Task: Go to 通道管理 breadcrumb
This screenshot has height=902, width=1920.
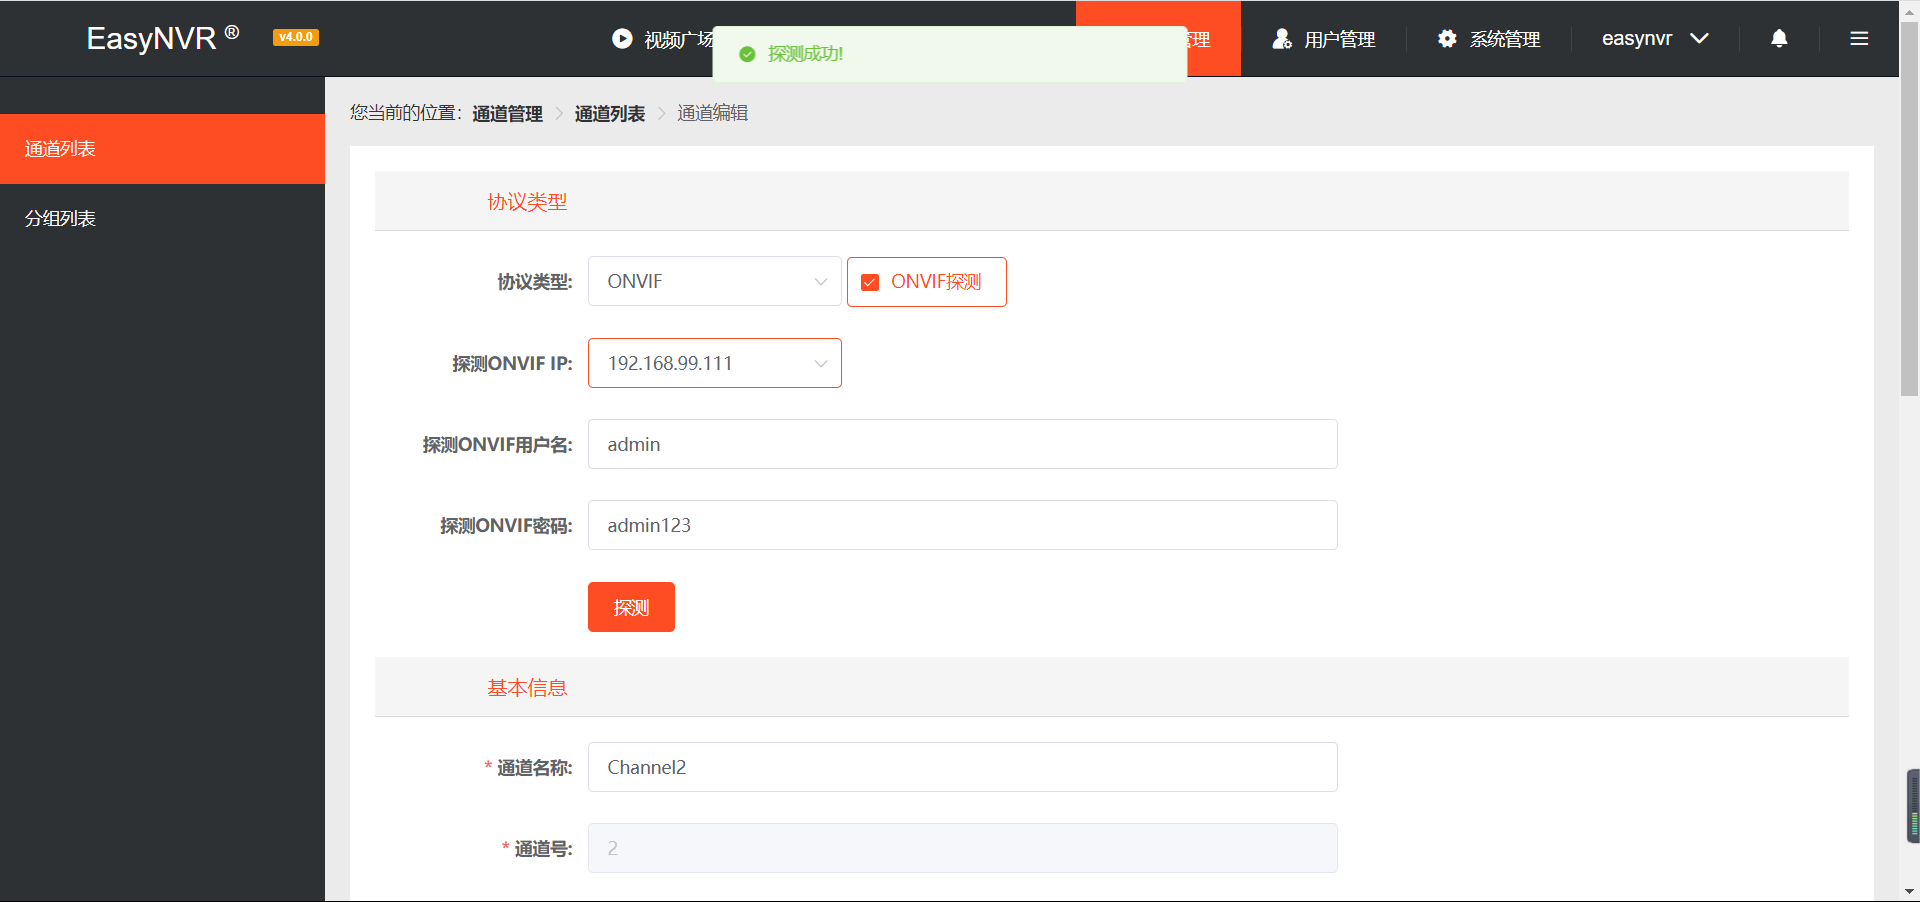Action: [x=507, y=113]
